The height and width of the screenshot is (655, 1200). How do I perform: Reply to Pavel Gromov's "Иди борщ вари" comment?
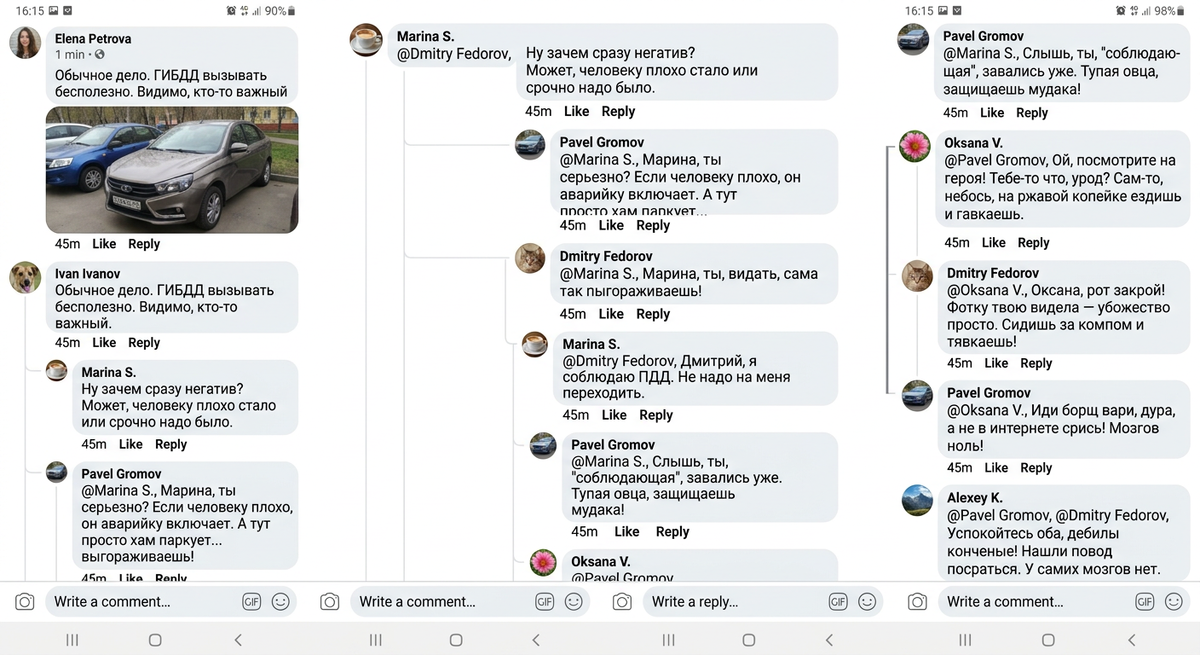[x=1036, y=468]
